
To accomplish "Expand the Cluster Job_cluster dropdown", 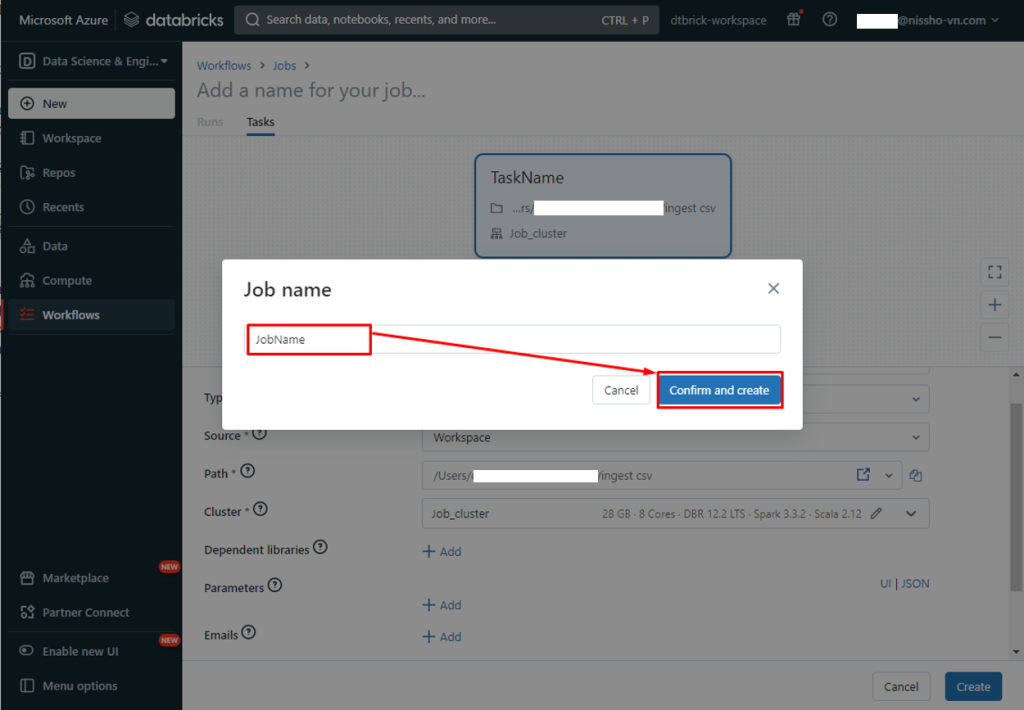I will click(911, 513).
